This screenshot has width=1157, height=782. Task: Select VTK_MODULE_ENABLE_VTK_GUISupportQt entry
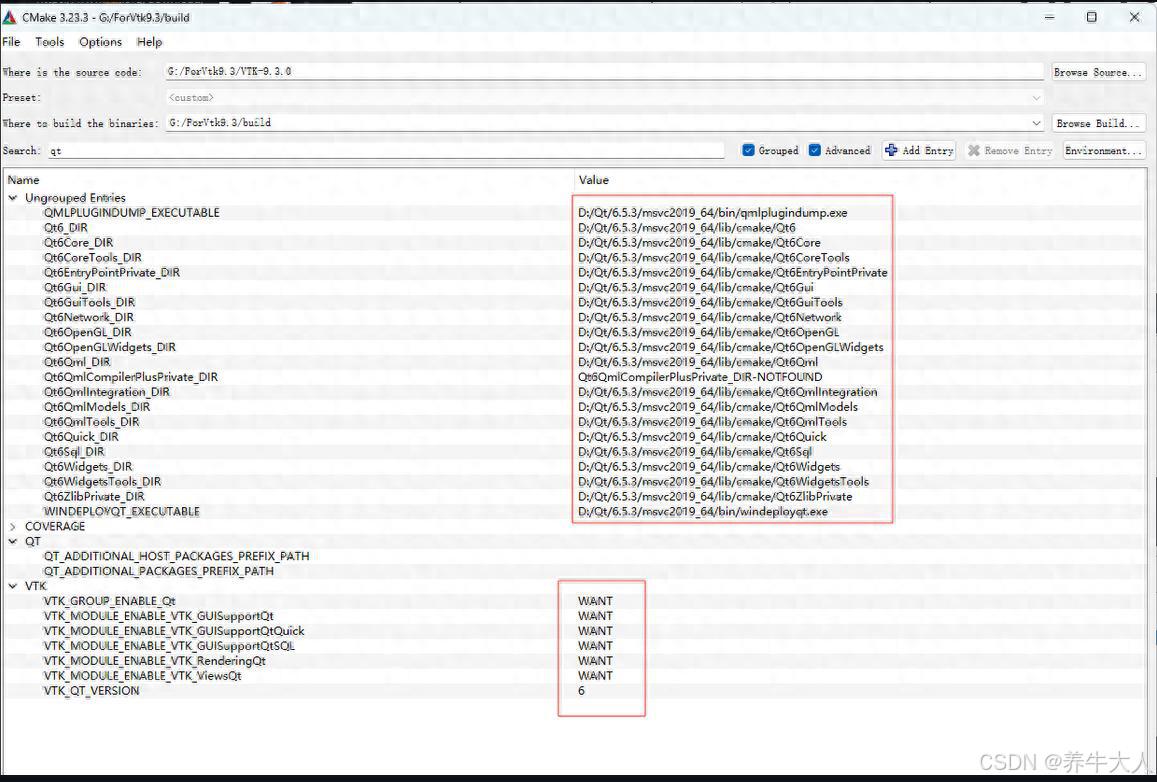pos(159,616)
